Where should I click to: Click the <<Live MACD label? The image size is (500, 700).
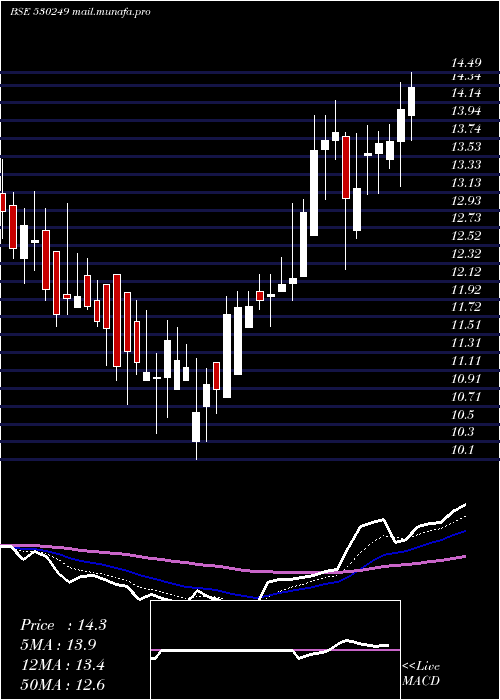click(421, 673)
